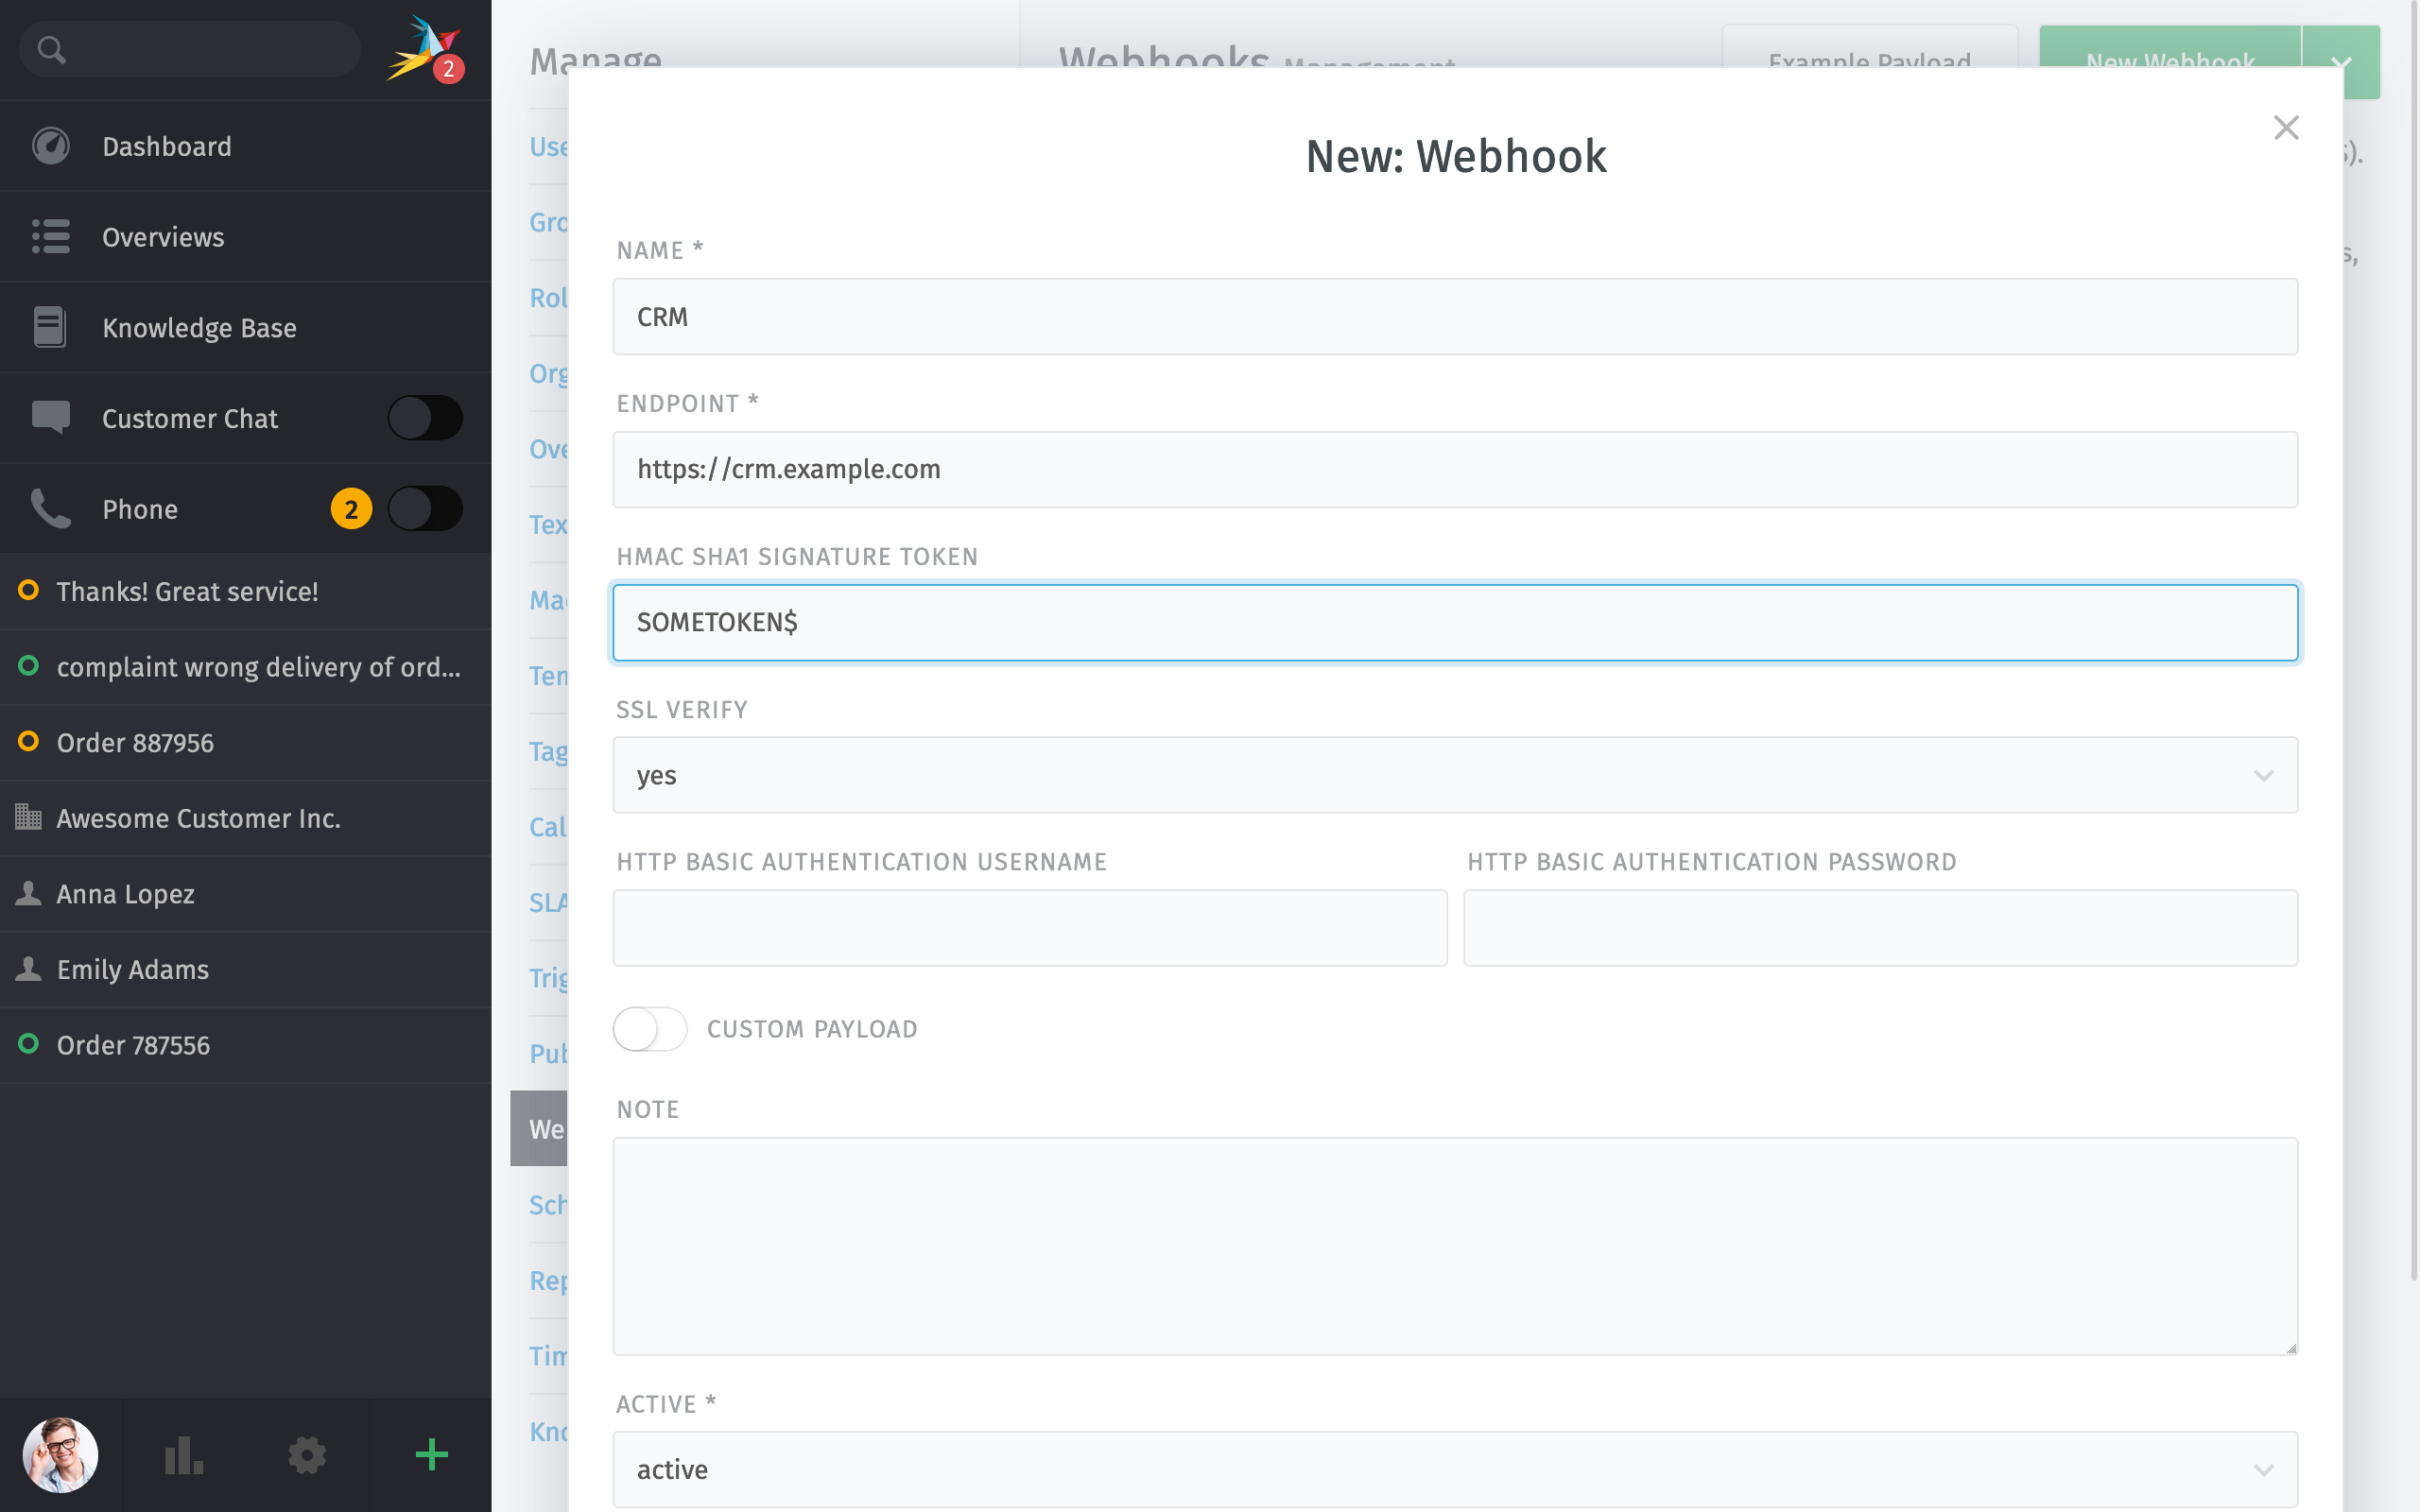Open ticket Order 887956
This screenshot has height=1512, width=2420.
[134, 742]
